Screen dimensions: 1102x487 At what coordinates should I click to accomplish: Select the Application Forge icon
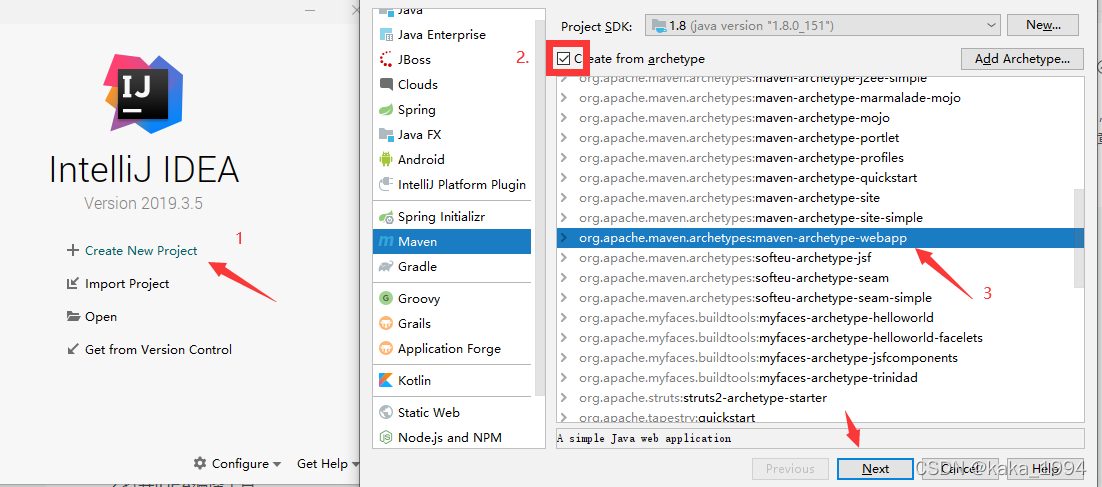click(386, 349)
